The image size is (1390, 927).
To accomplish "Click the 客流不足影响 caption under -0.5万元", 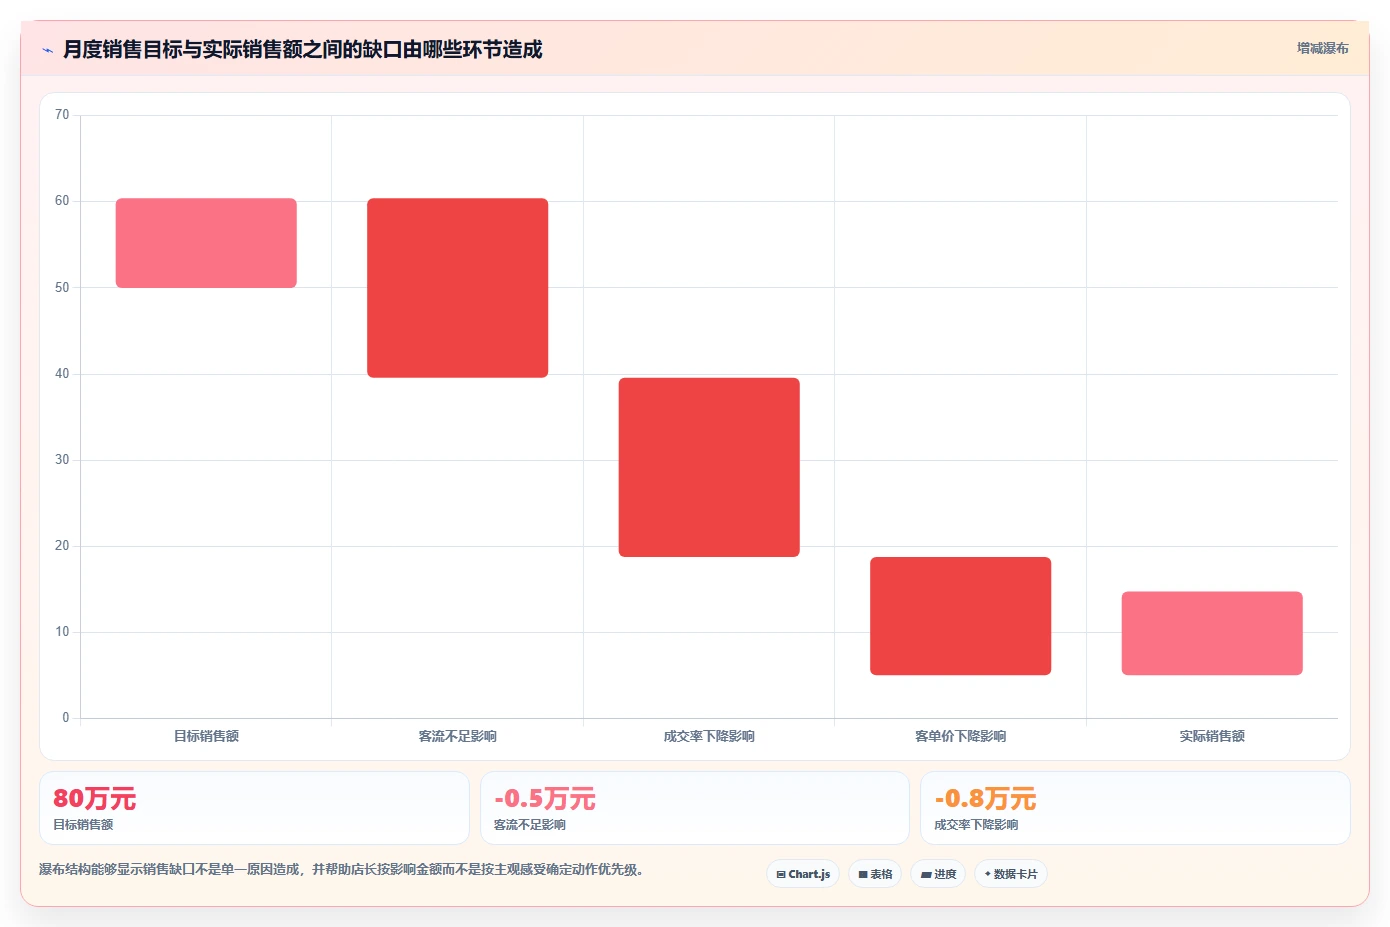I will 530,825.
